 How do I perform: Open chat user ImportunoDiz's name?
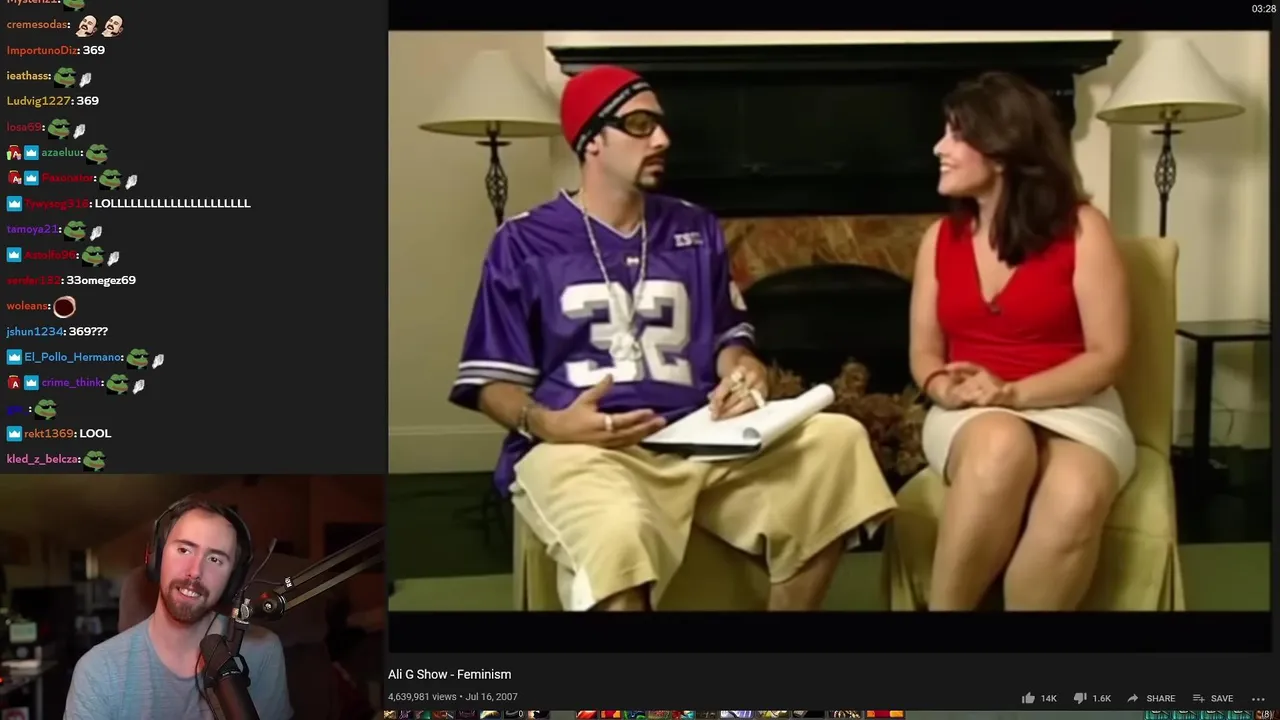coord(42,50)
